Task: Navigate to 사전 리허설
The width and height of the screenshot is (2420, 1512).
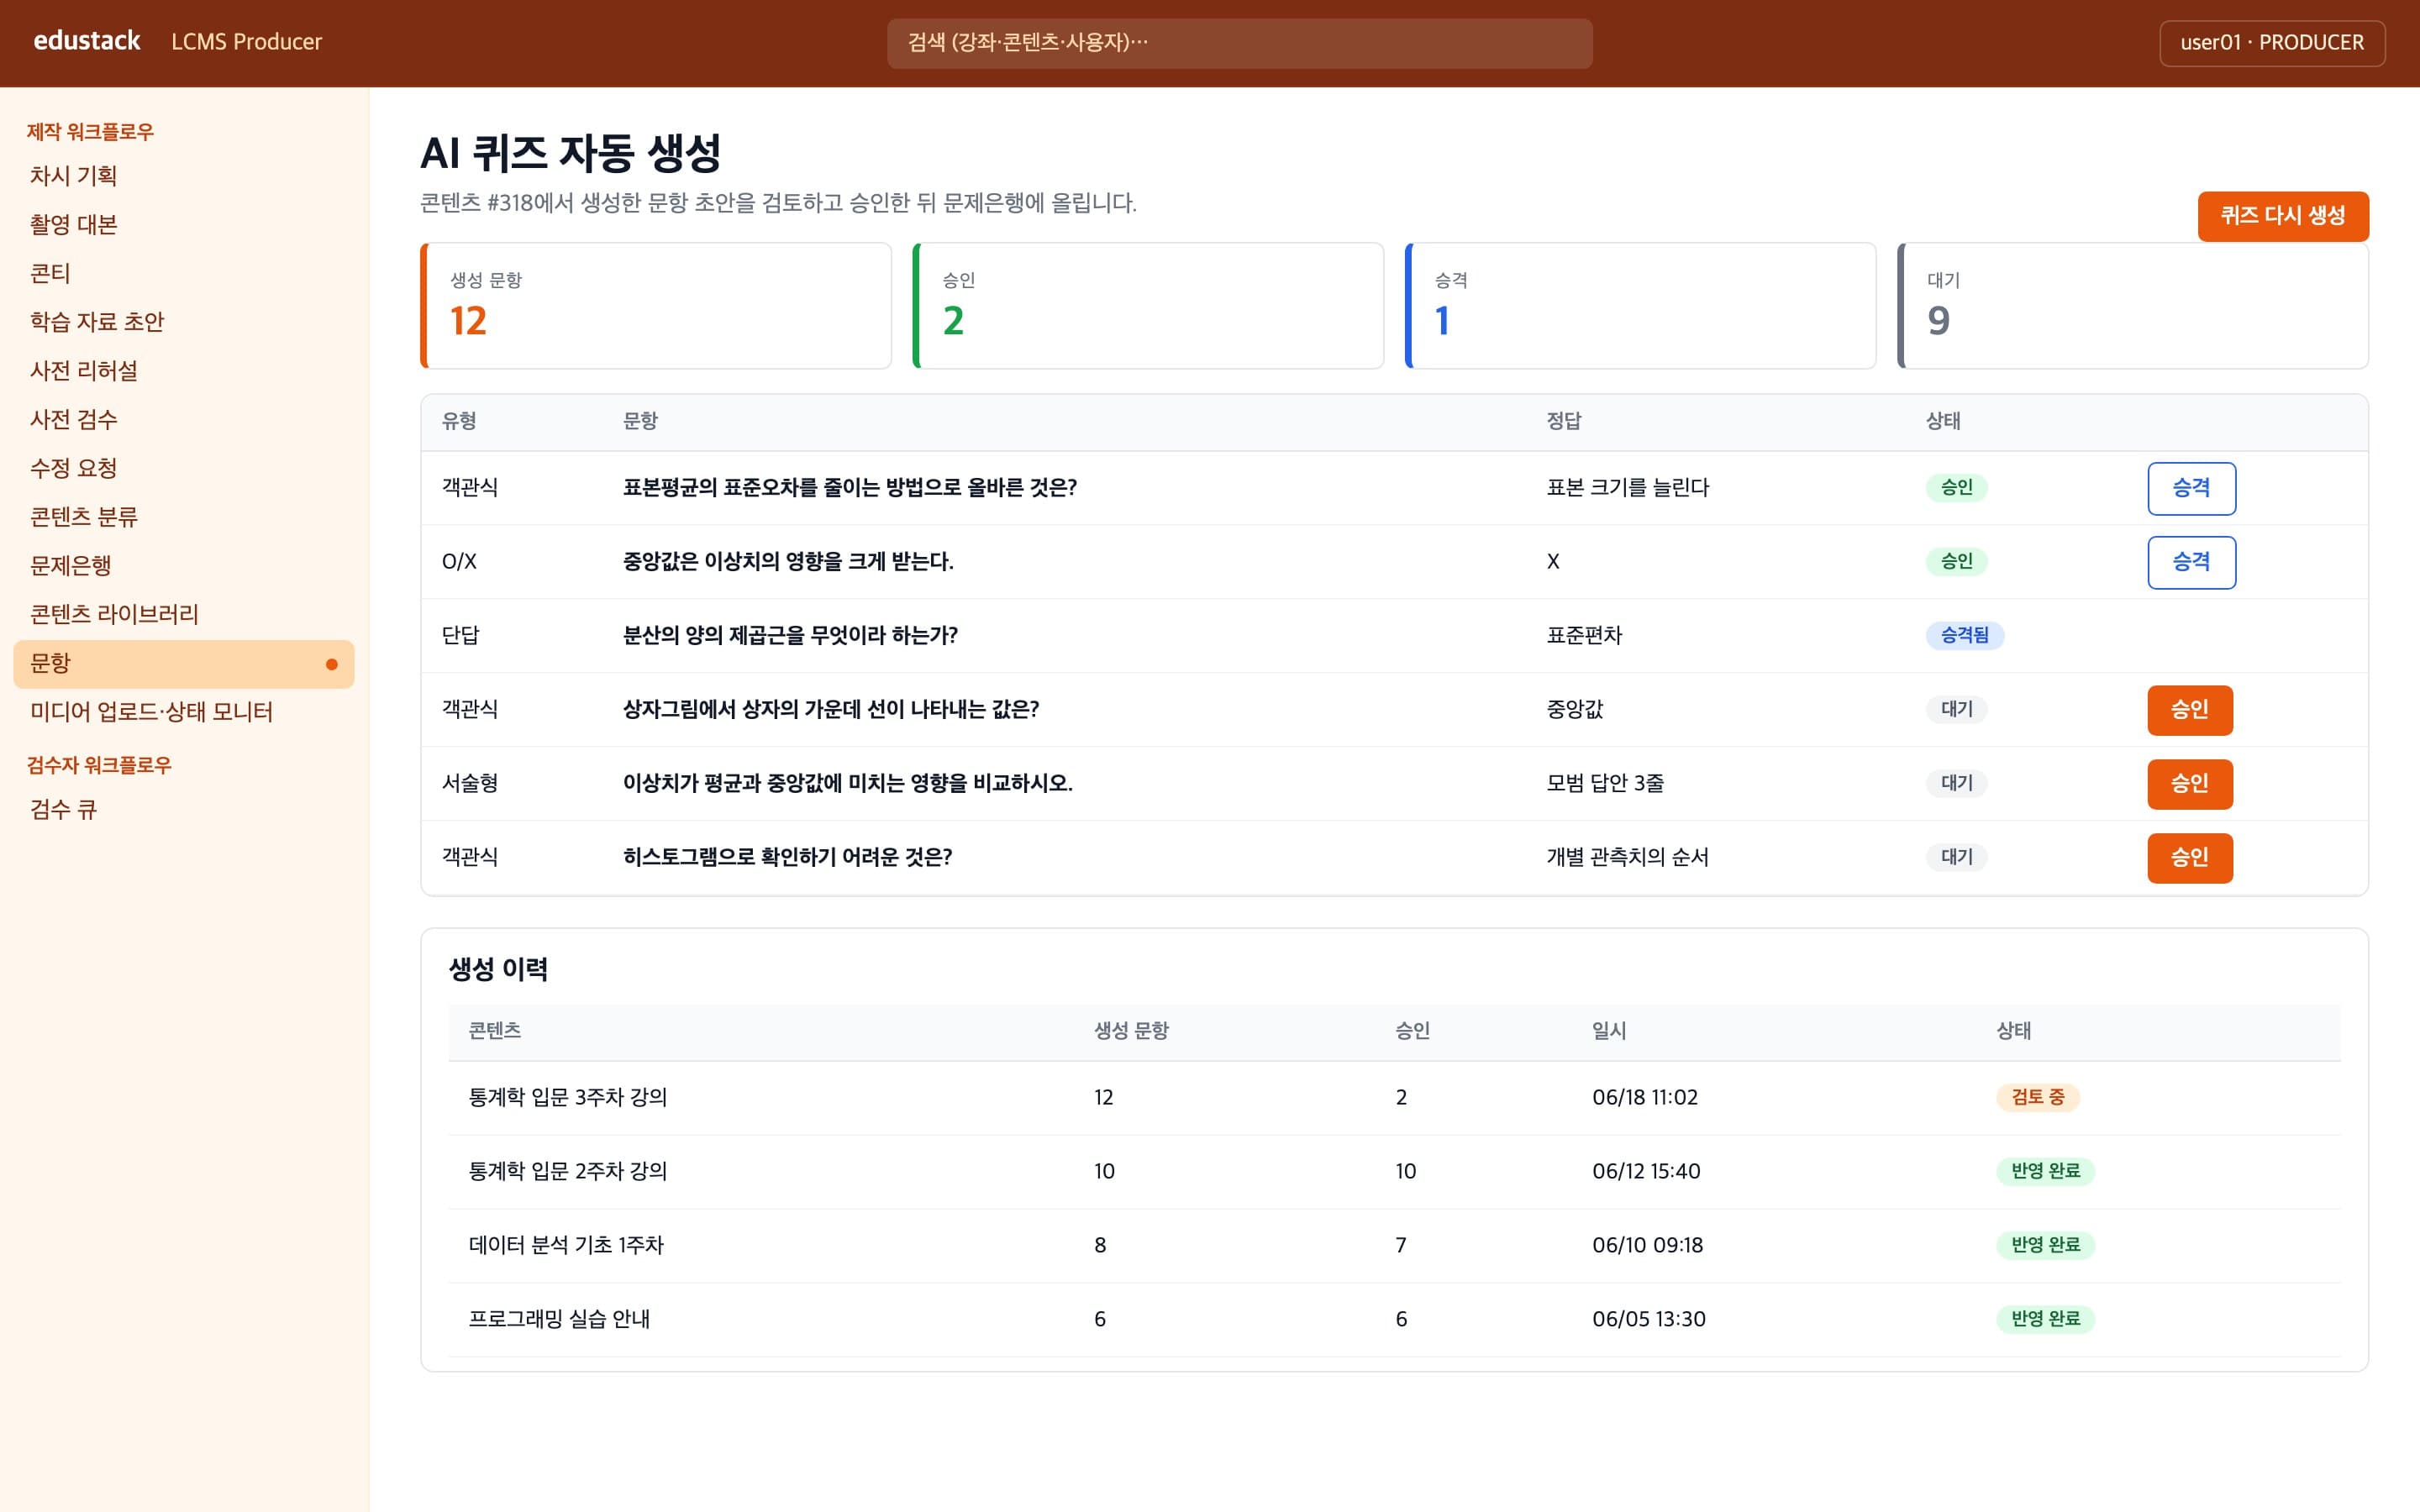Action: tap(184, 371)
